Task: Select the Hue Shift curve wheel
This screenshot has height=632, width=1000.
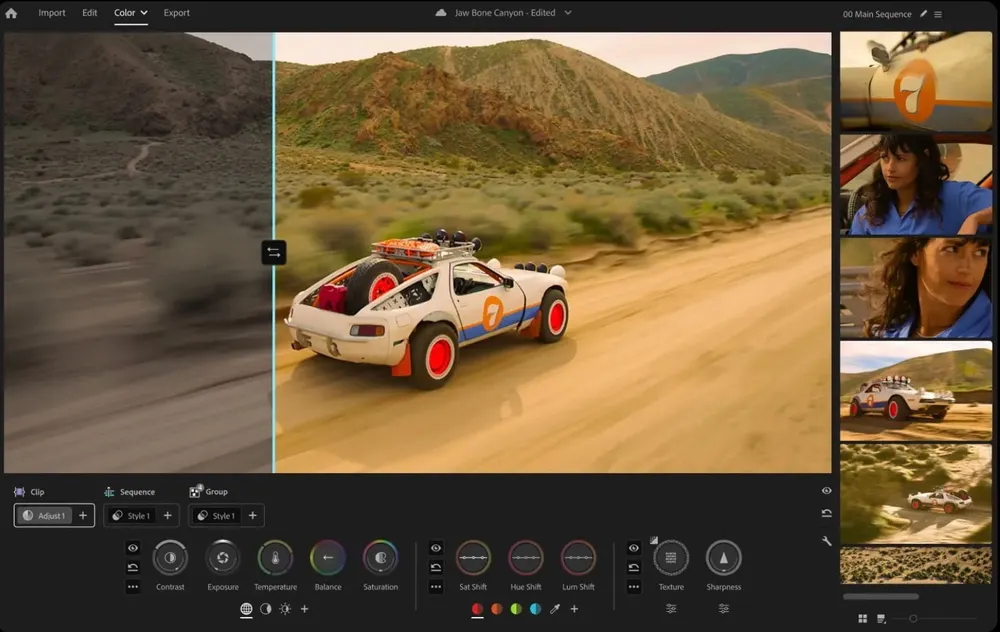Action: tap(526, 558)
